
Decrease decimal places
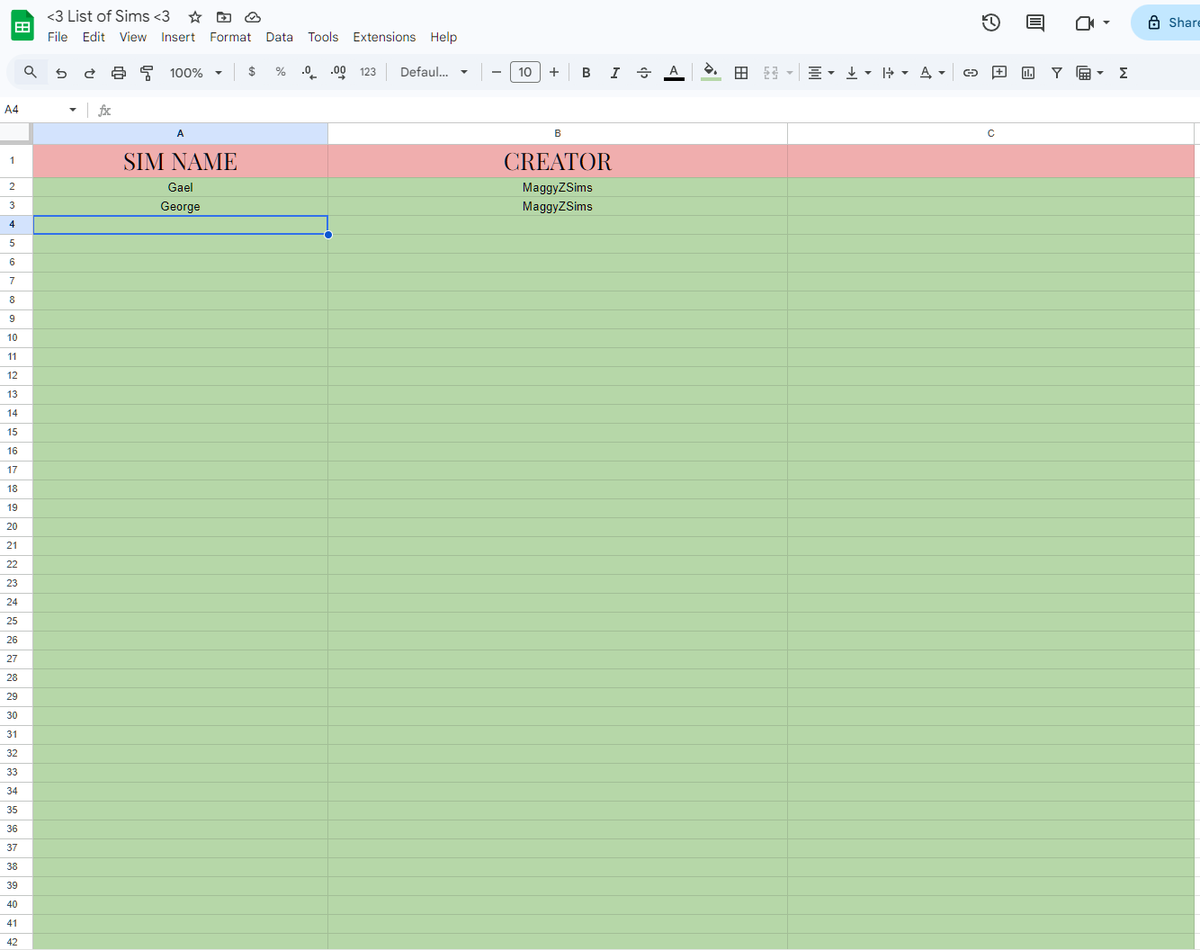click(309, 72)
